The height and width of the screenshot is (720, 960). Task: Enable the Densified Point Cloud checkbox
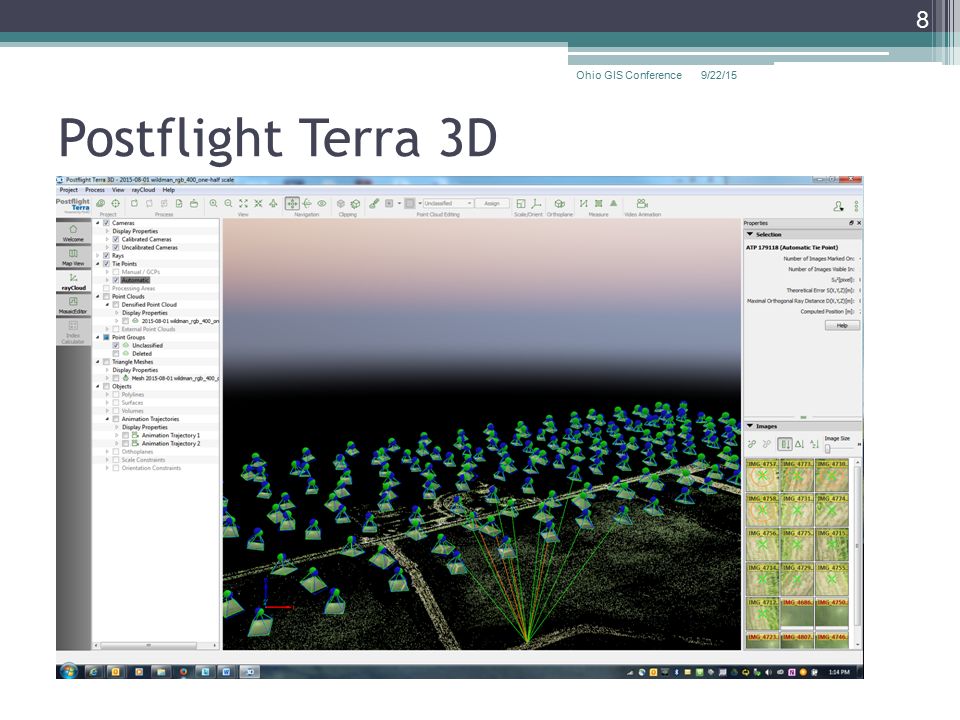point(116,304)
